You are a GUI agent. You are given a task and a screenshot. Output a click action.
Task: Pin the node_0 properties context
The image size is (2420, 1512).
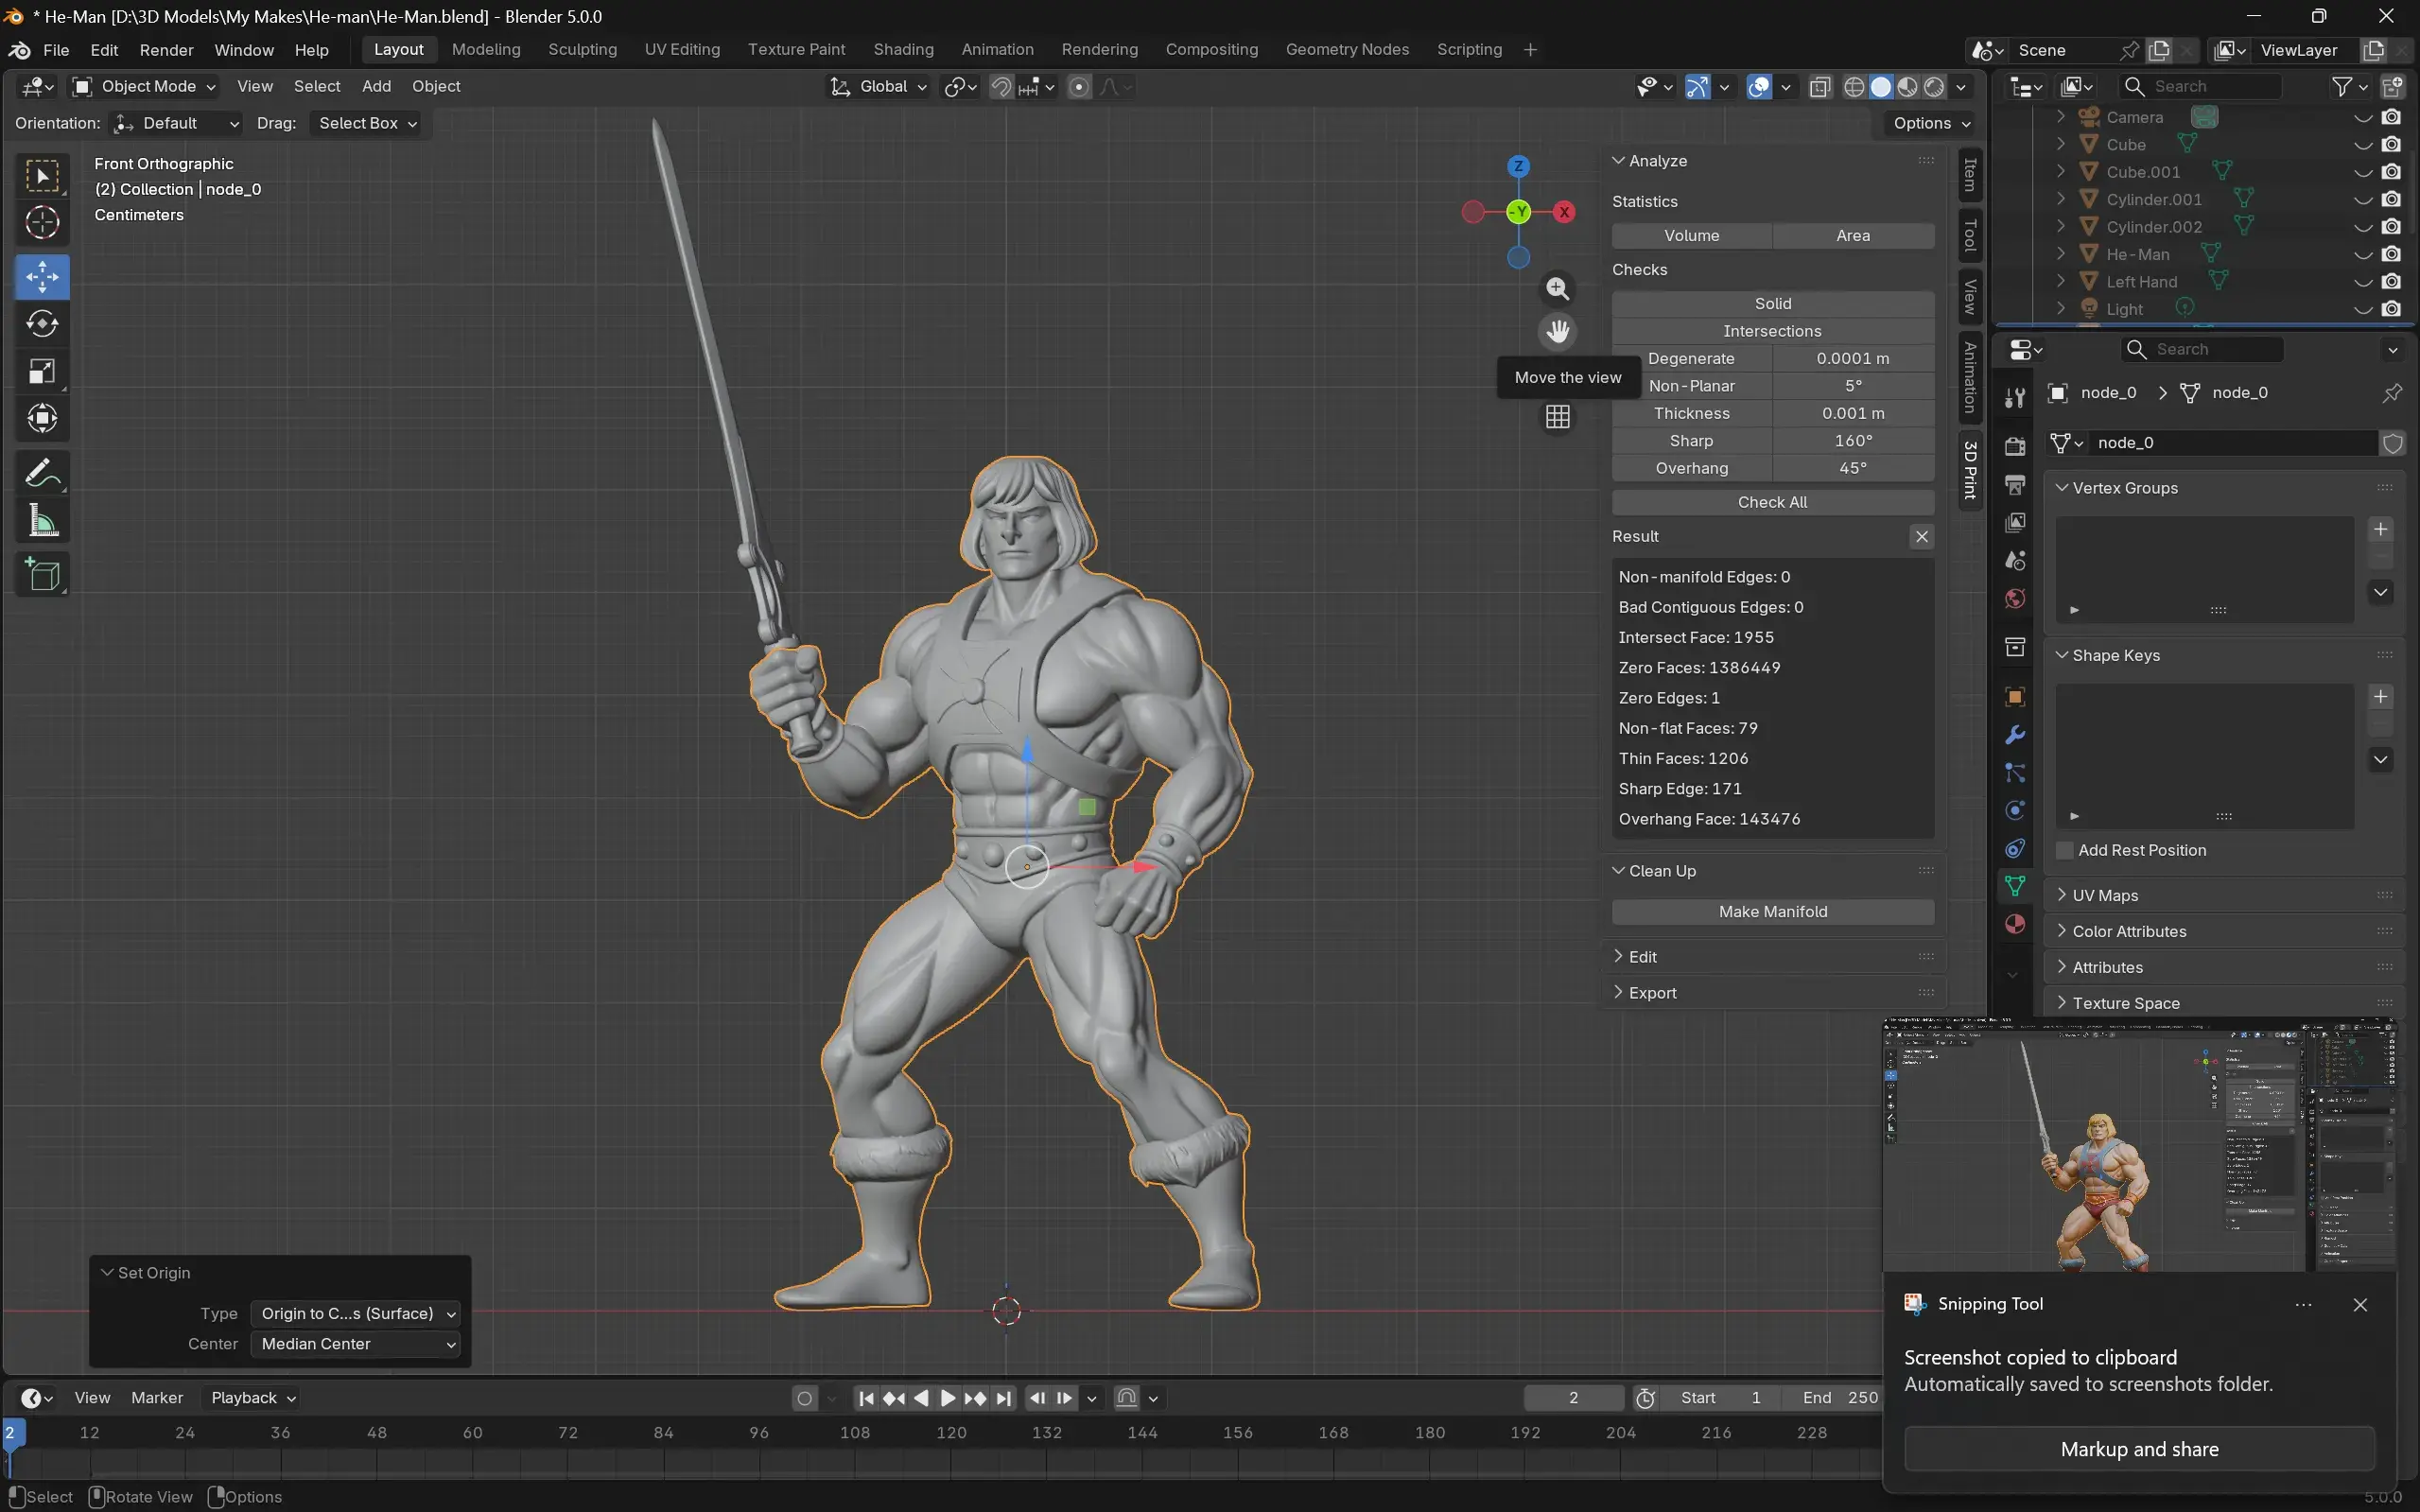click(2391, 393)
